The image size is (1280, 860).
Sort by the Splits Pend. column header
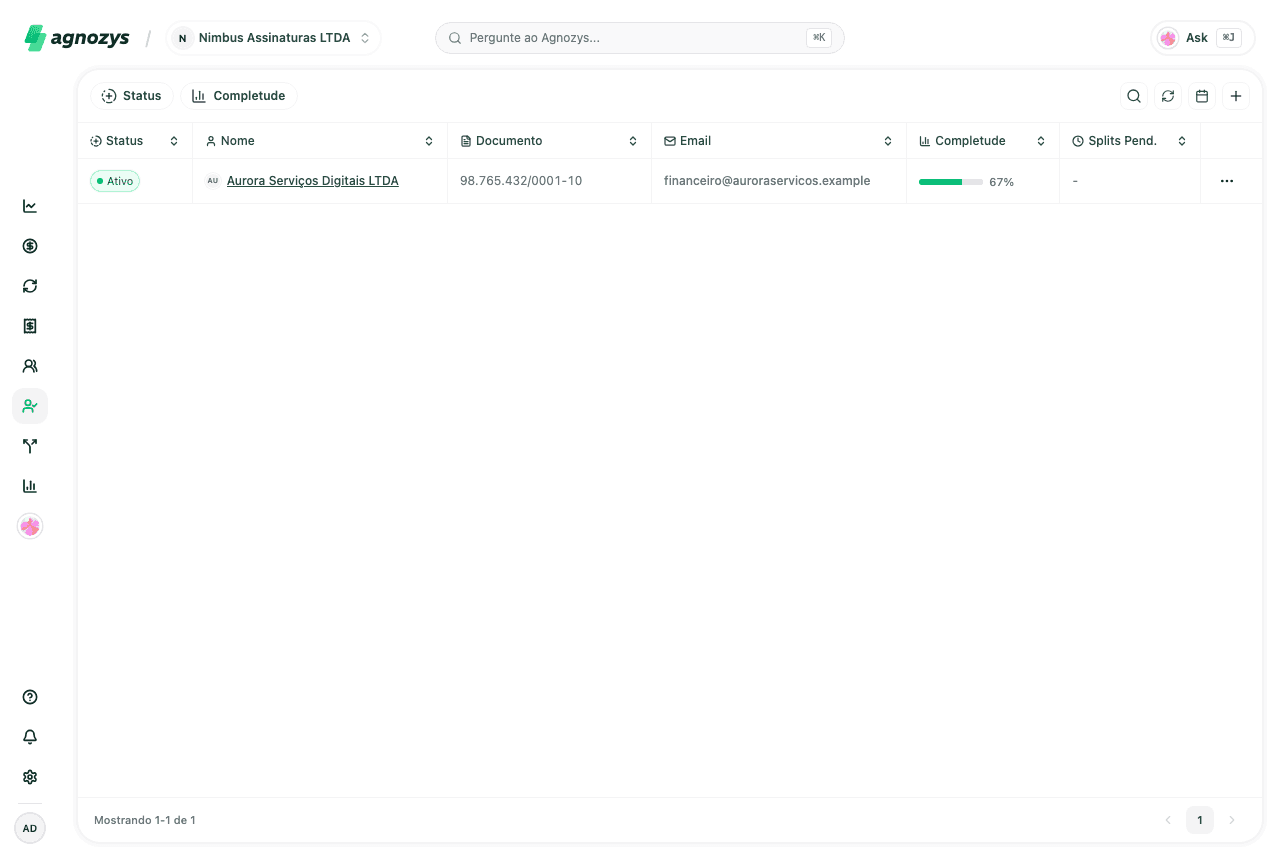tap(1130, 141)
